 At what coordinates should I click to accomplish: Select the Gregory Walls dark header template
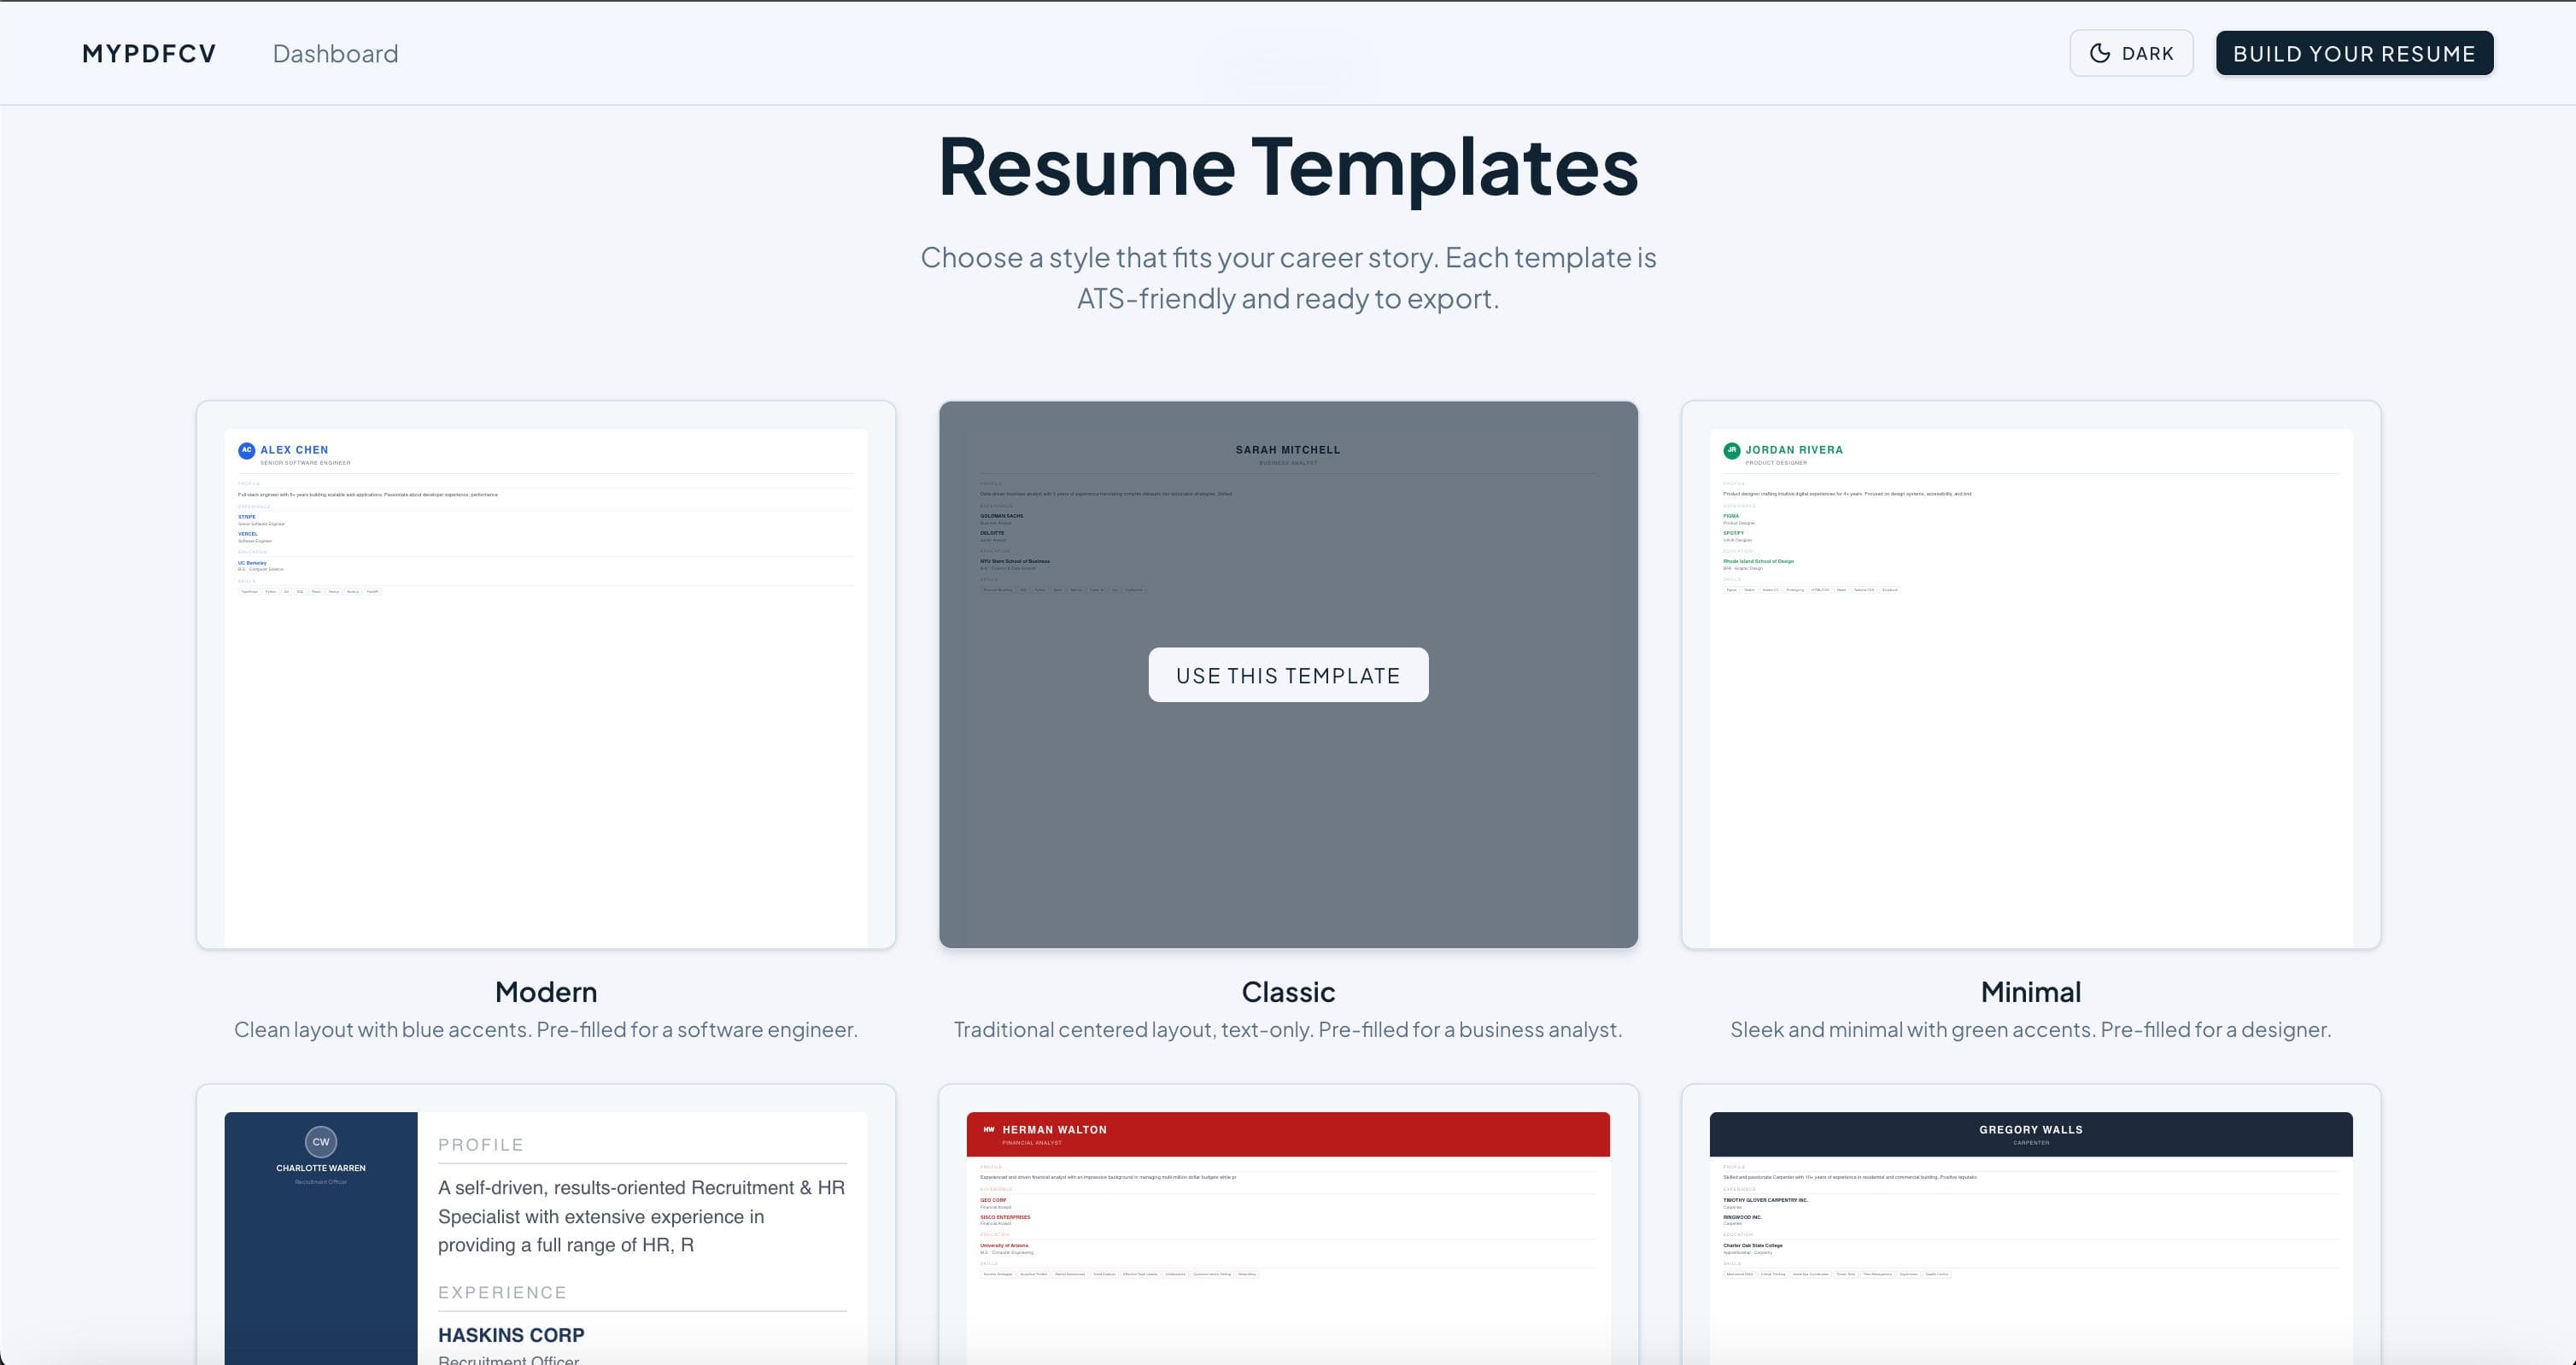point(2031,1225)
